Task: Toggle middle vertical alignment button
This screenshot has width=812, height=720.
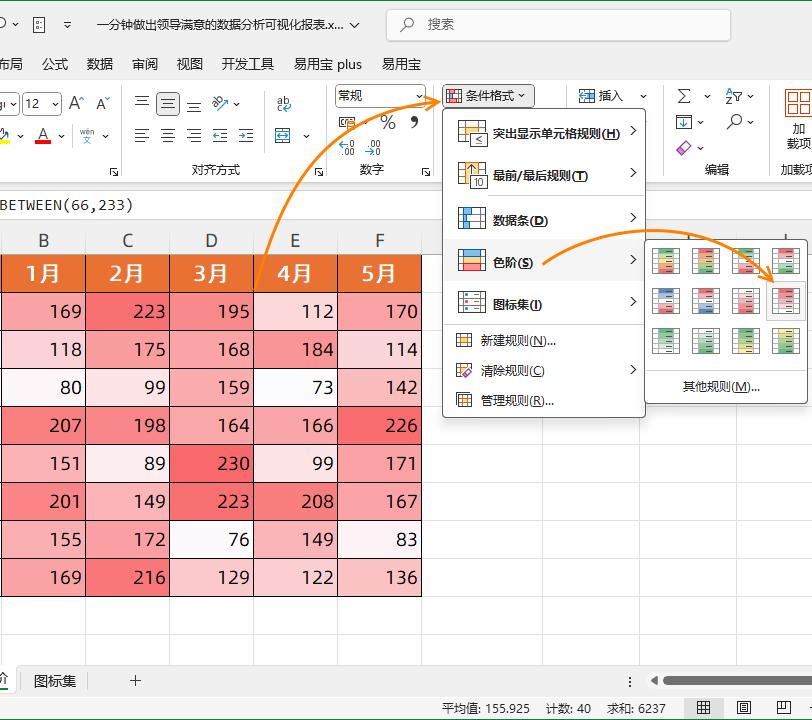Action: click(168, 103)
